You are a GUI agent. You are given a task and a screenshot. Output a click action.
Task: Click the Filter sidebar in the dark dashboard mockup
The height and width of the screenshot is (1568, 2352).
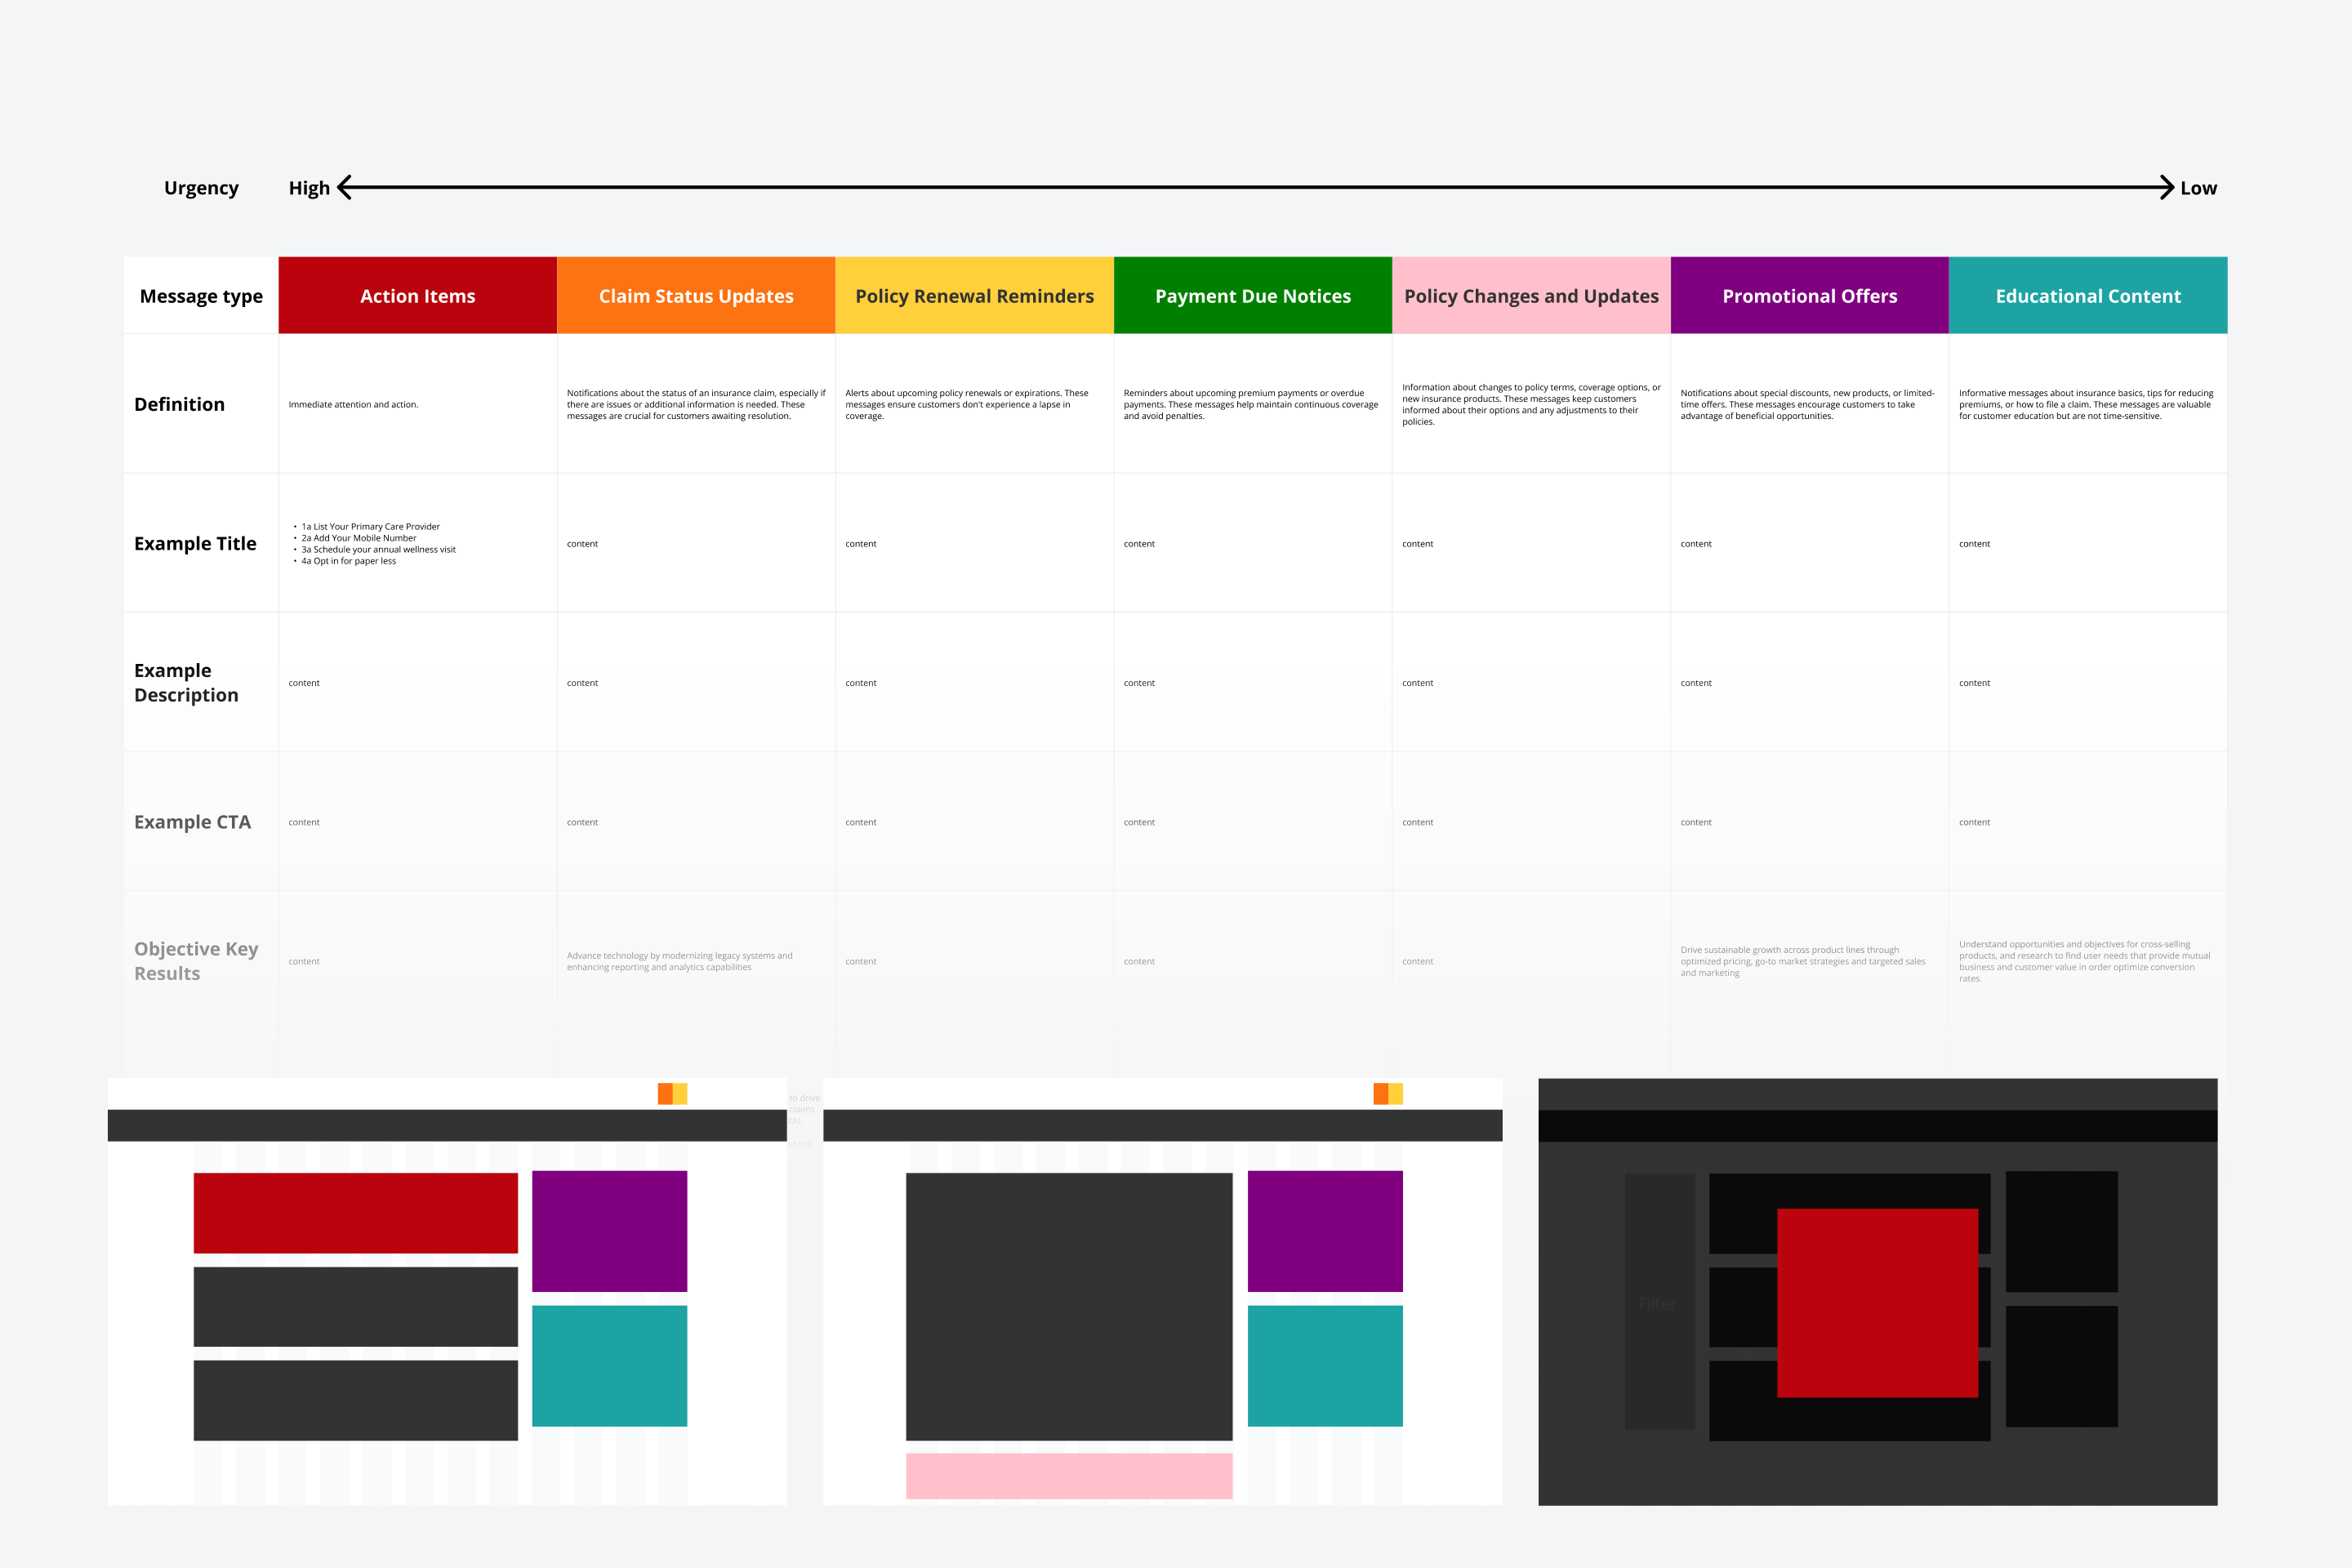[x=1658, y=1303]
